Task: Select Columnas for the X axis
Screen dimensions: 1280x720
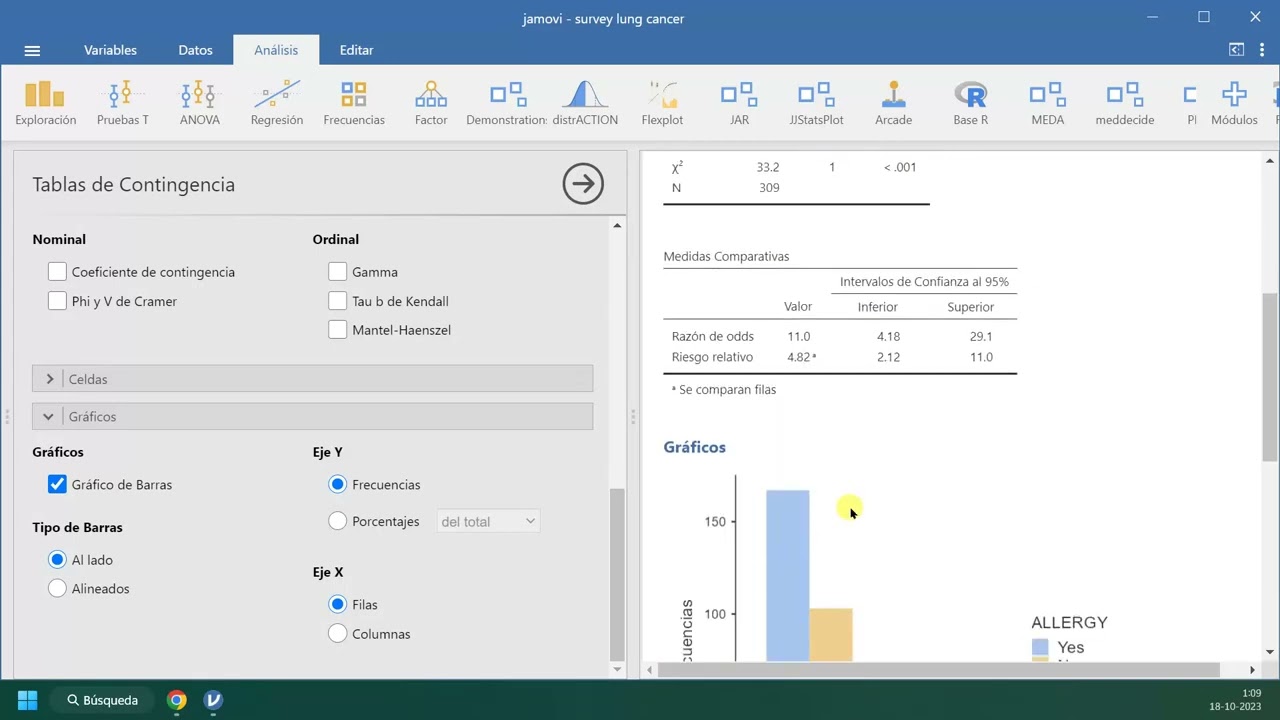Action: point(337,634)
